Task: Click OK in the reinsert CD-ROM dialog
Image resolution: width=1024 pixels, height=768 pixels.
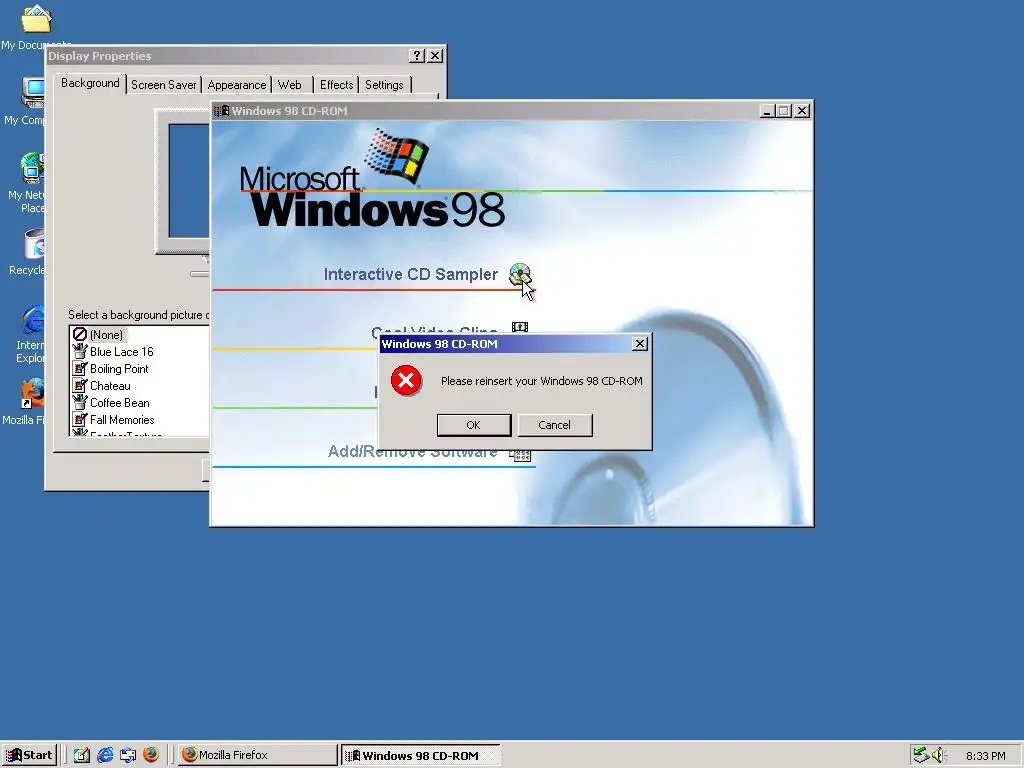Action: tap(473, 425)
